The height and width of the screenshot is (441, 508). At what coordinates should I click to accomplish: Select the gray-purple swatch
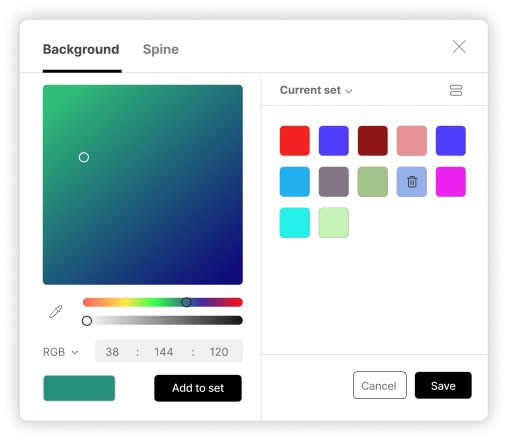[334, 182]
